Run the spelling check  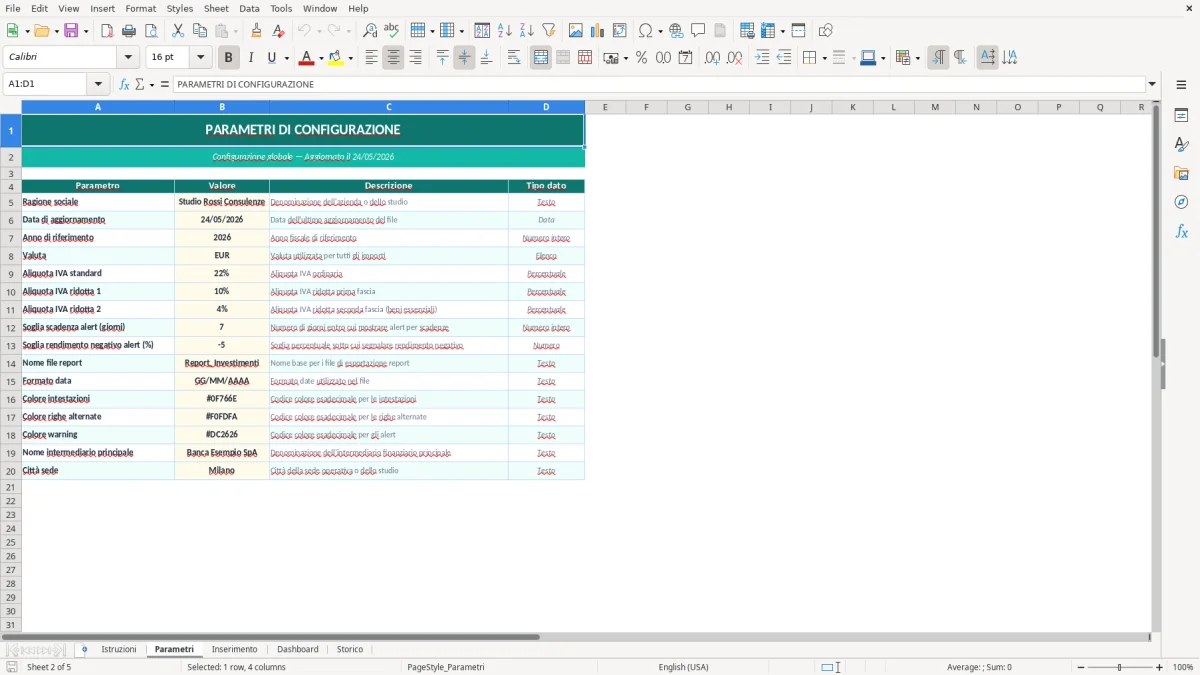(392, 31)
